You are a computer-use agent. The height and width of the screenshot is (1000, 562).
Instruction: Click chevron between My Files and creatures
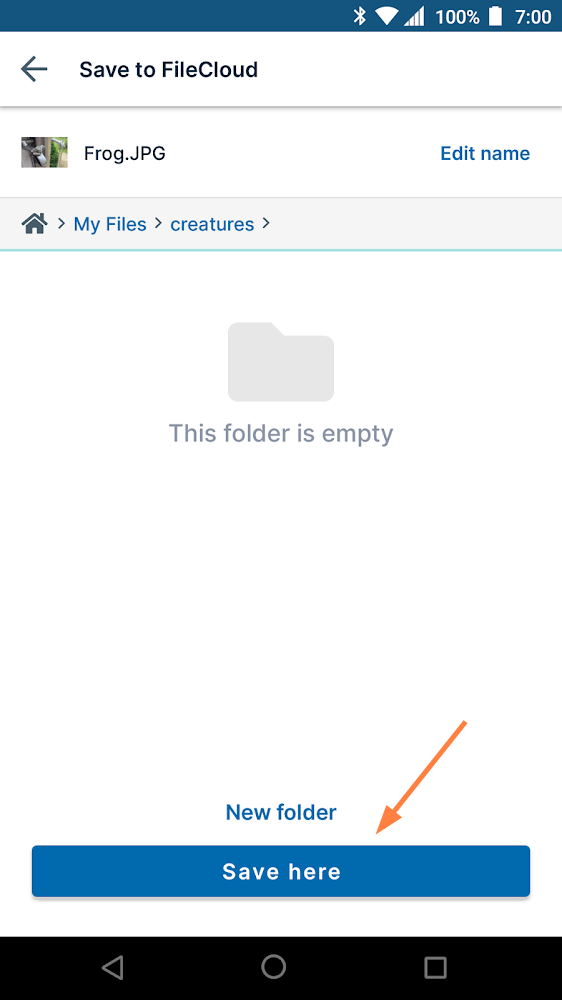(x=158, y=223)
